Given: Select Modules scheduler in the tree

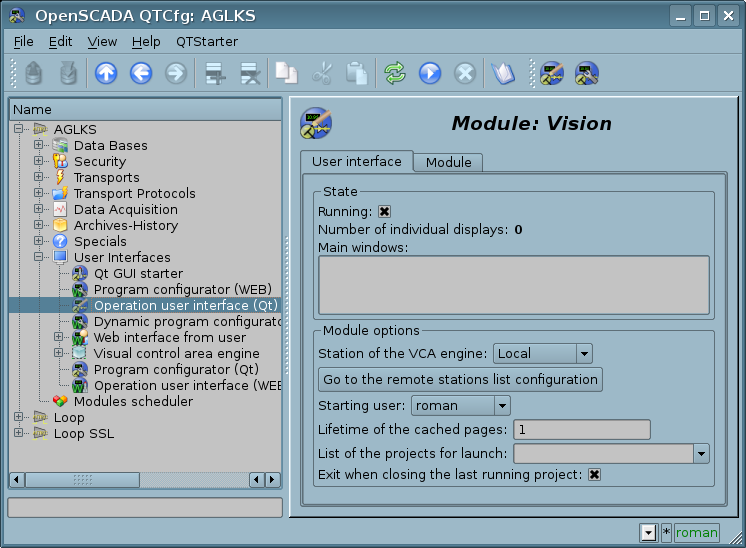Looking at the screenshot, I should pos(133,401).
